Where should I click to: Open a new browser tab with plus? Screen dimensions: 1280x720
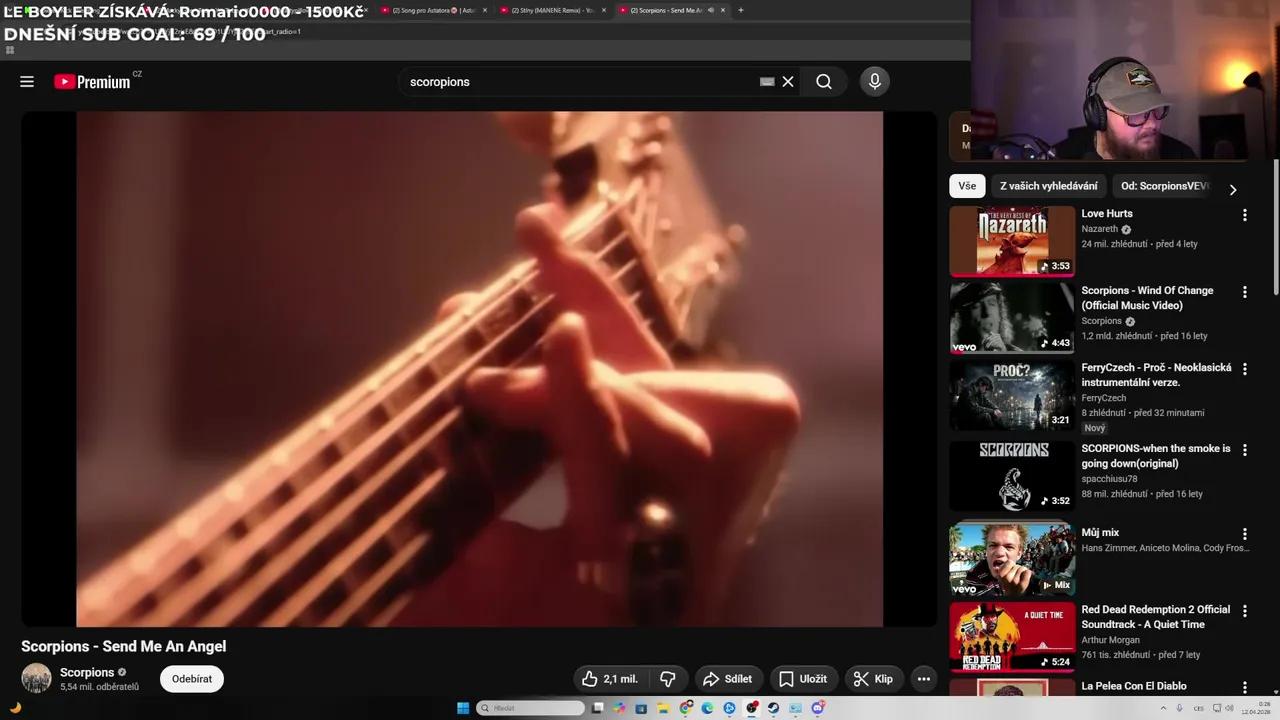(x=740, y=10)
